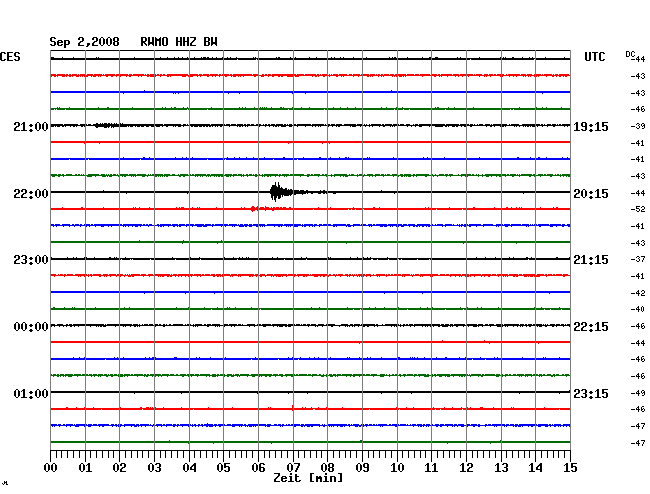Click the DC value -49

pos(638,393)
